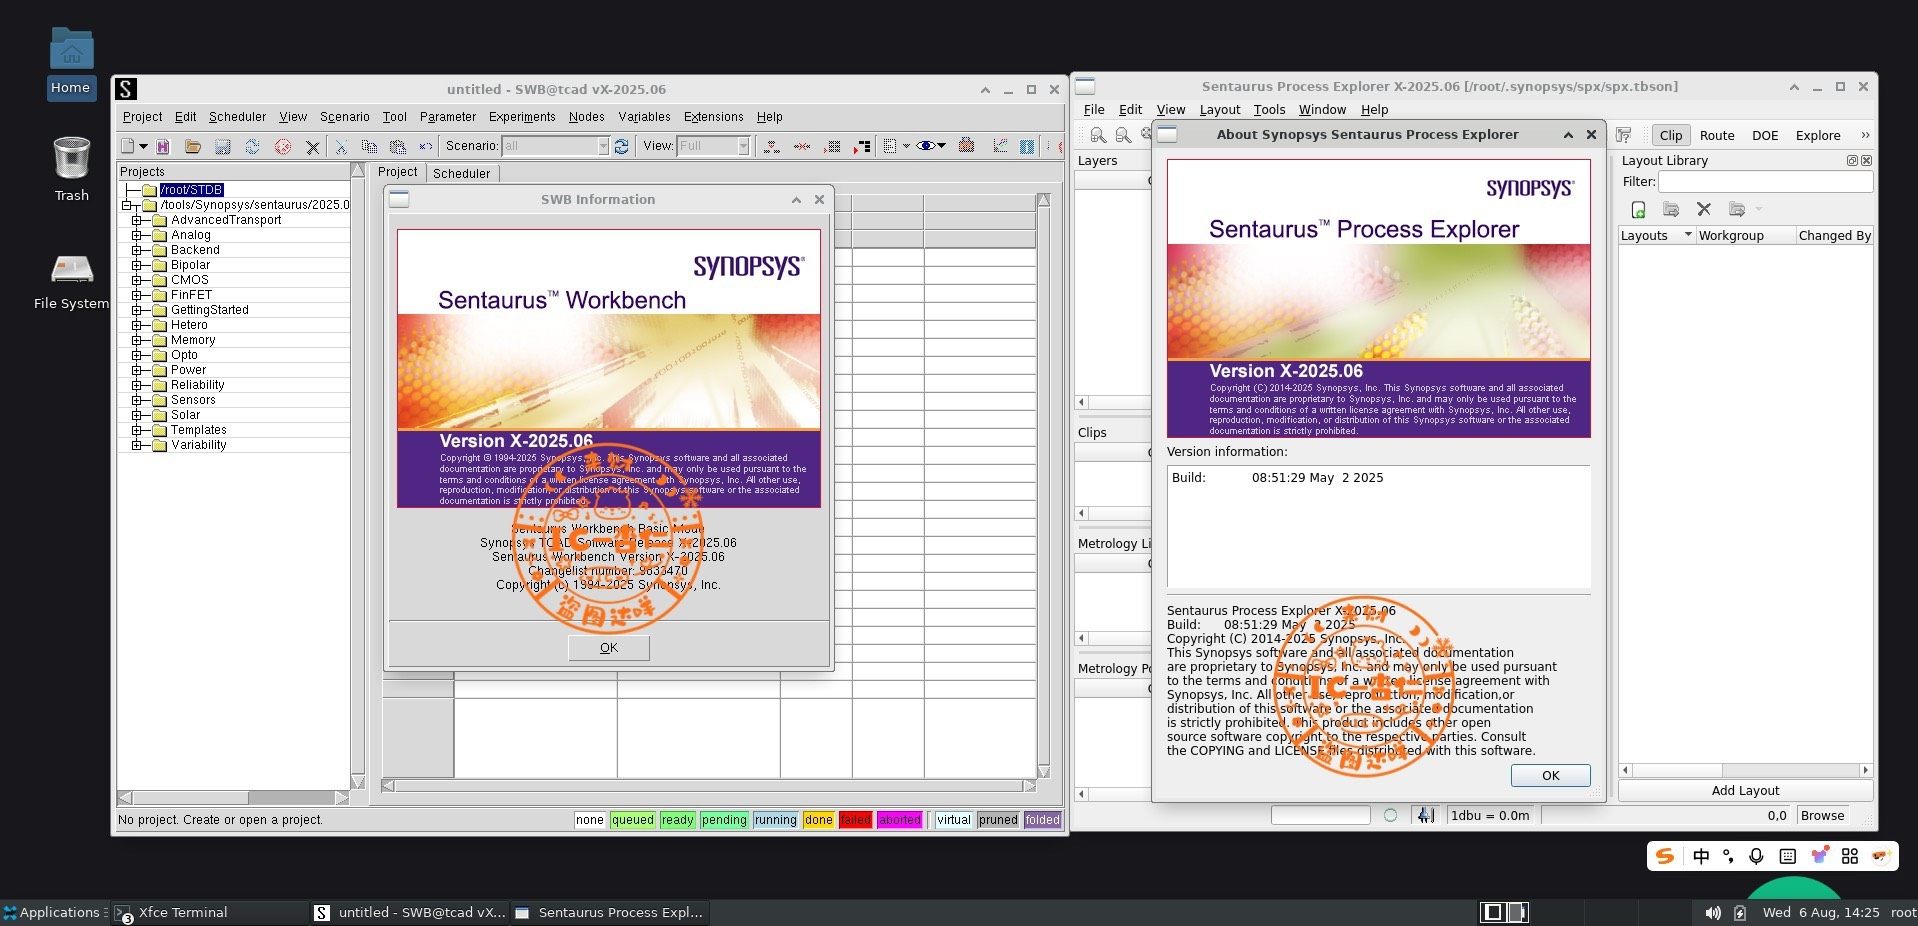Click the Layout Library Filter field

1764,181
